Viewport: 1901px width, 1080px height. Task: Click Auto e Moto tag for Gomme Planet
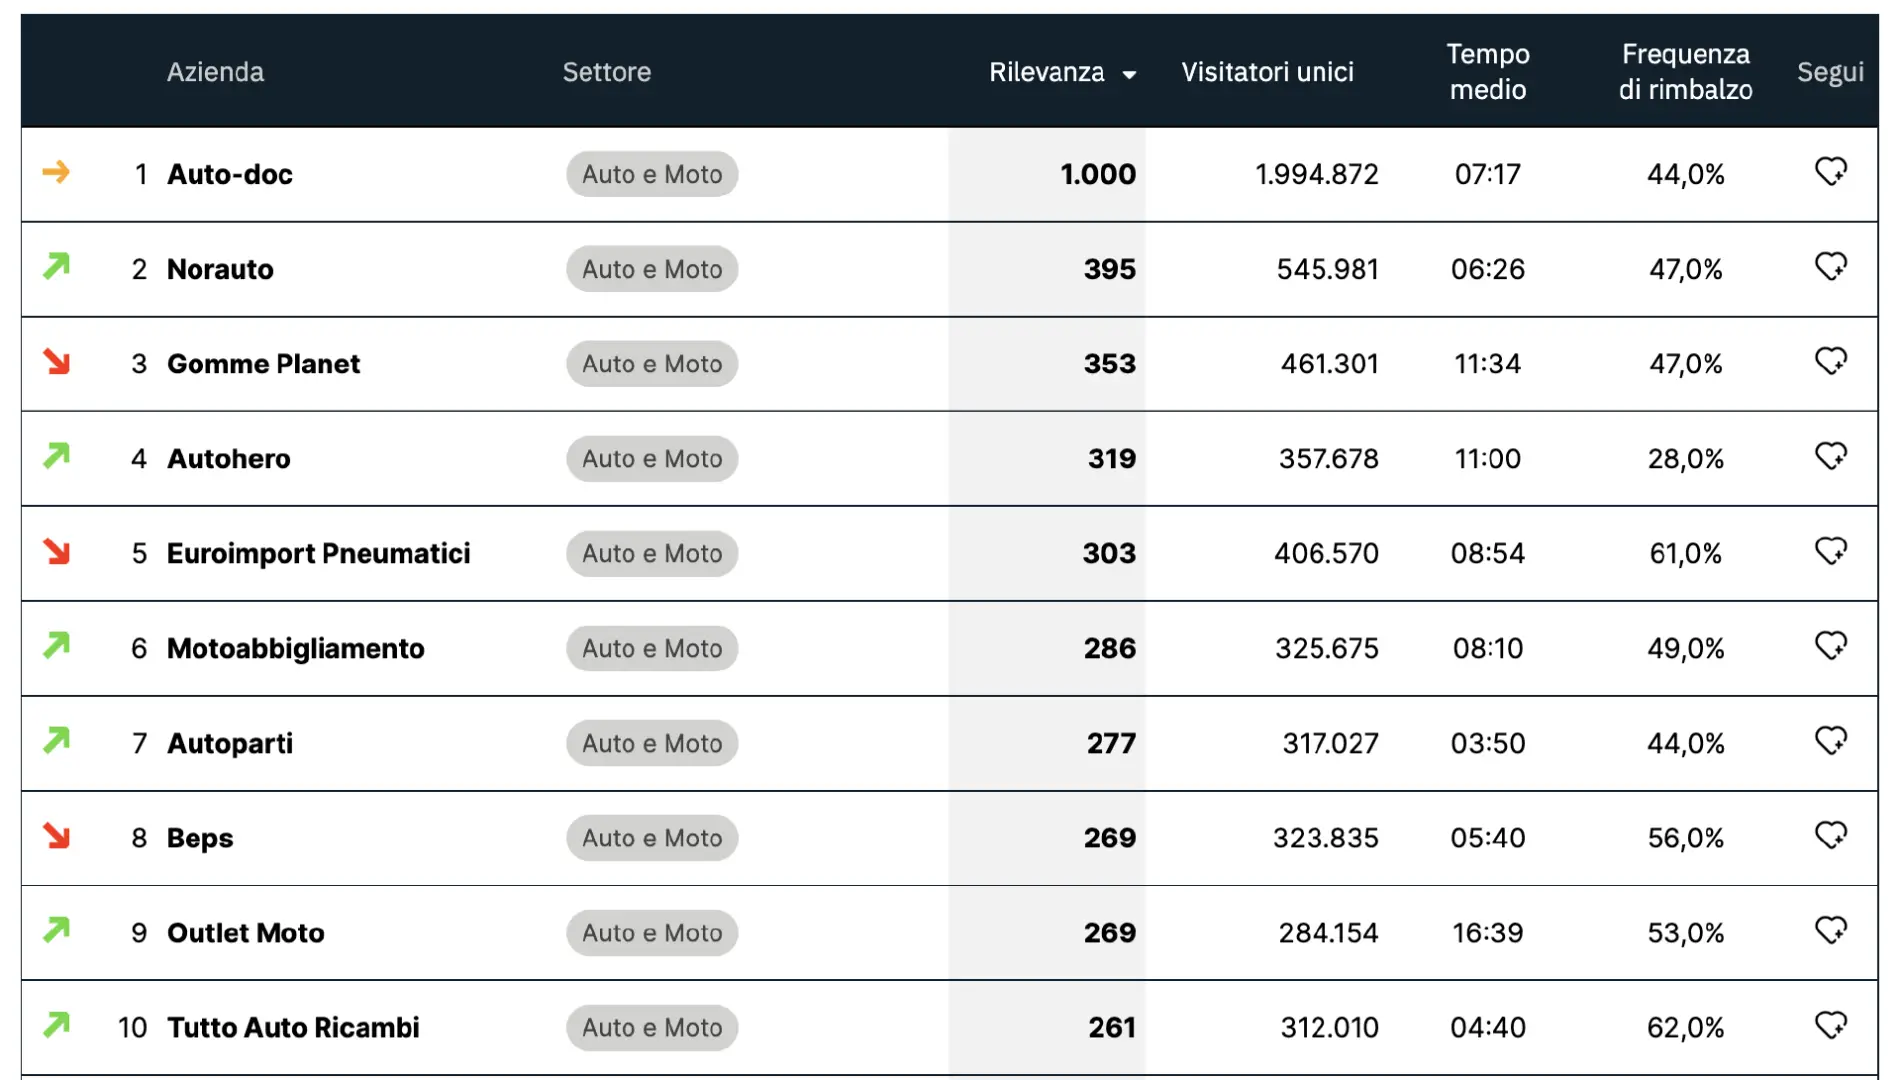click(652, 364)
